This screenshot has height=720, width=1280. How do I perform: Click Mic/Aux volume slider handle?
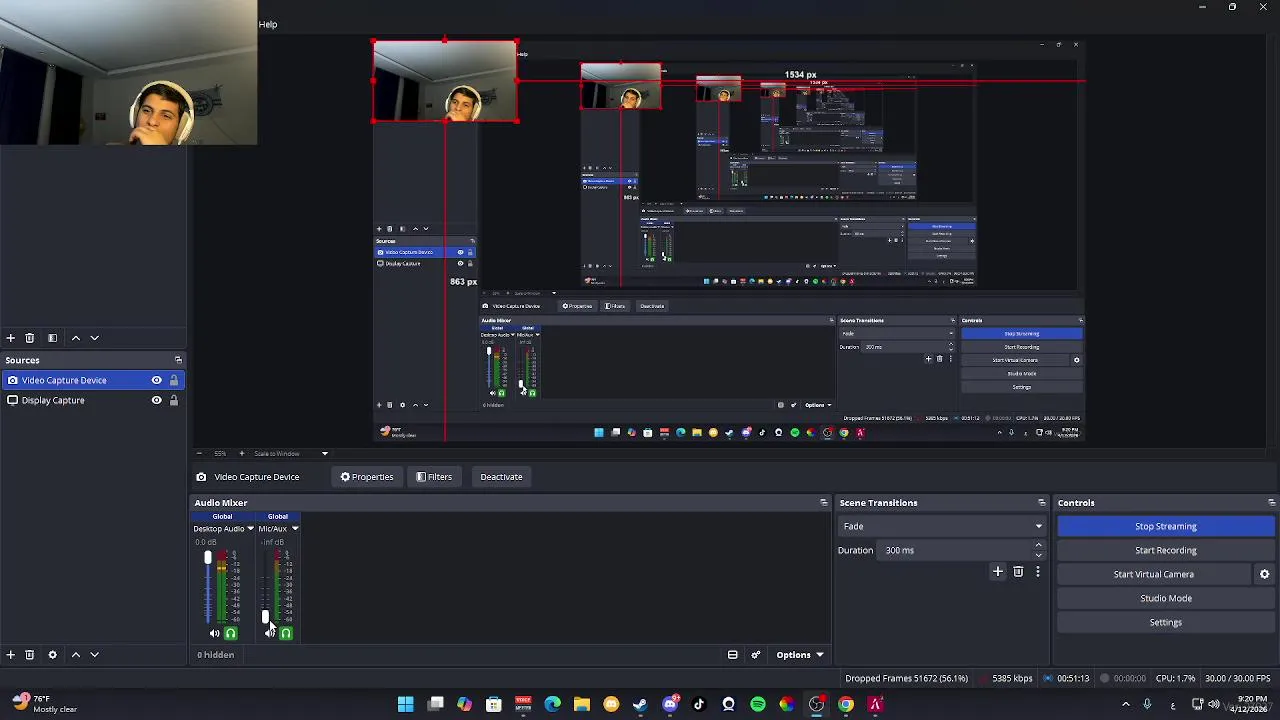click(x=265, y=618)
